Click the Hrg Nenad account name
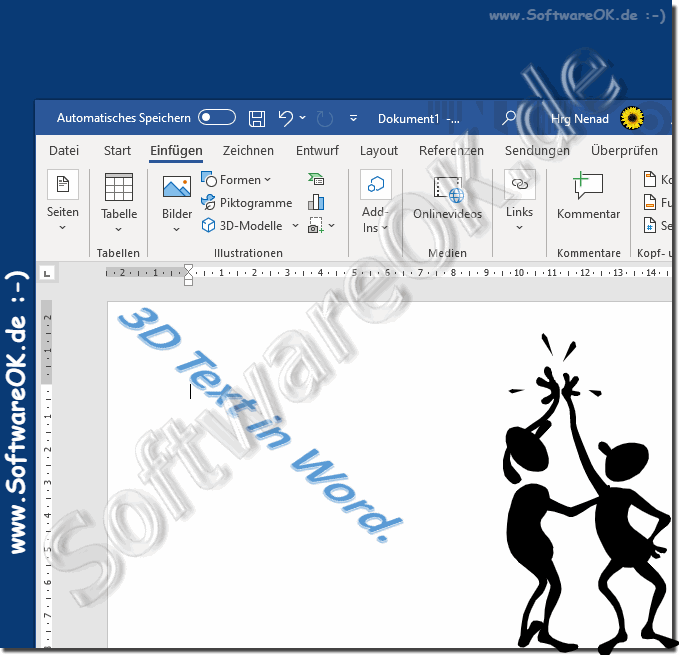Image resolution: width=679 pixels, height=655 pixels. click(579, 119)
